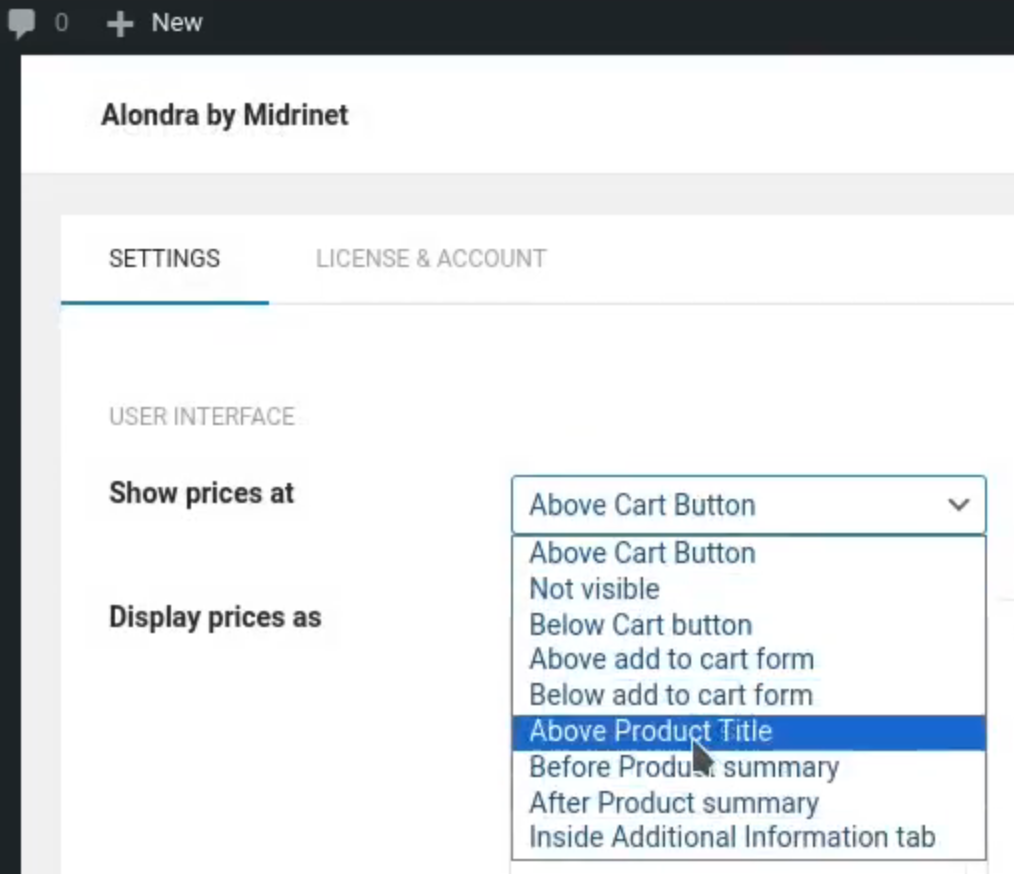Select highlighted Above Product Title option
This screenshot has height=874, width=1014.
point(748,731)
